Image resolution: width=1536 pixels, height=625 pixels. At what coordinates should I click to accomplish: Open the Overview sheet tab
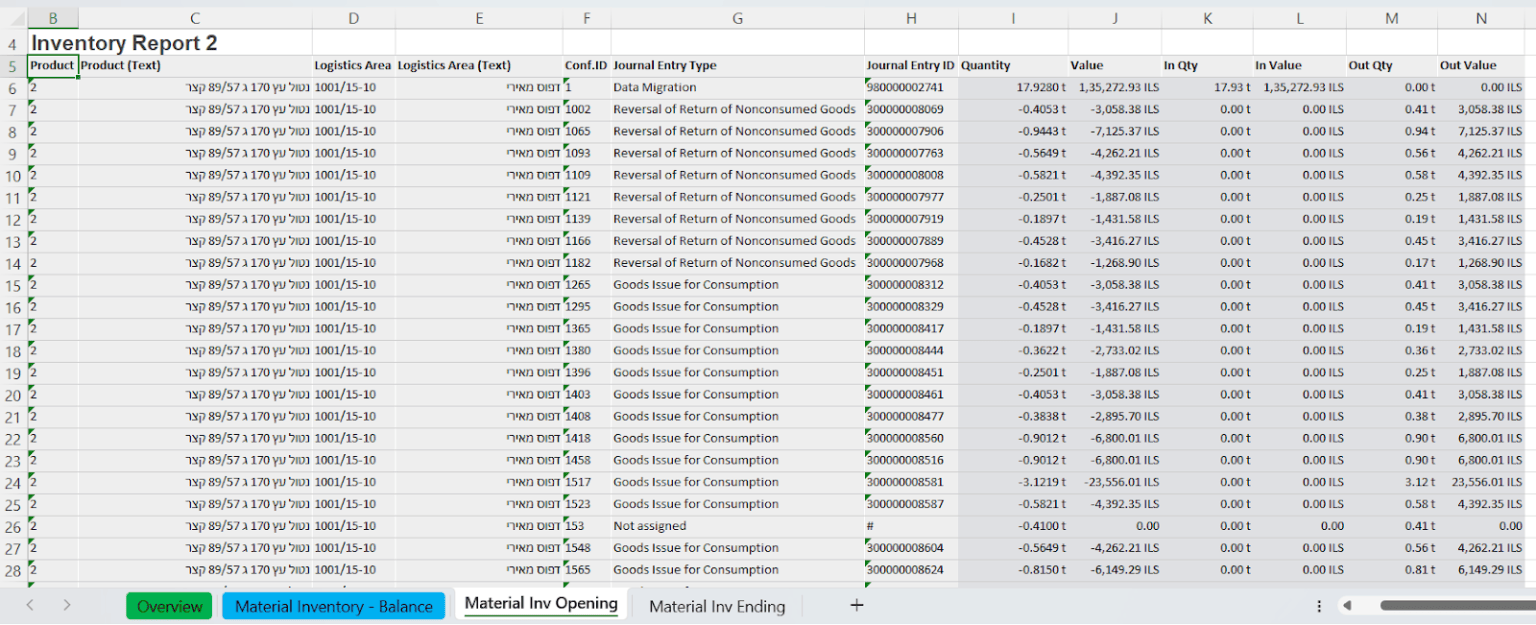click(x=169, y=606)
